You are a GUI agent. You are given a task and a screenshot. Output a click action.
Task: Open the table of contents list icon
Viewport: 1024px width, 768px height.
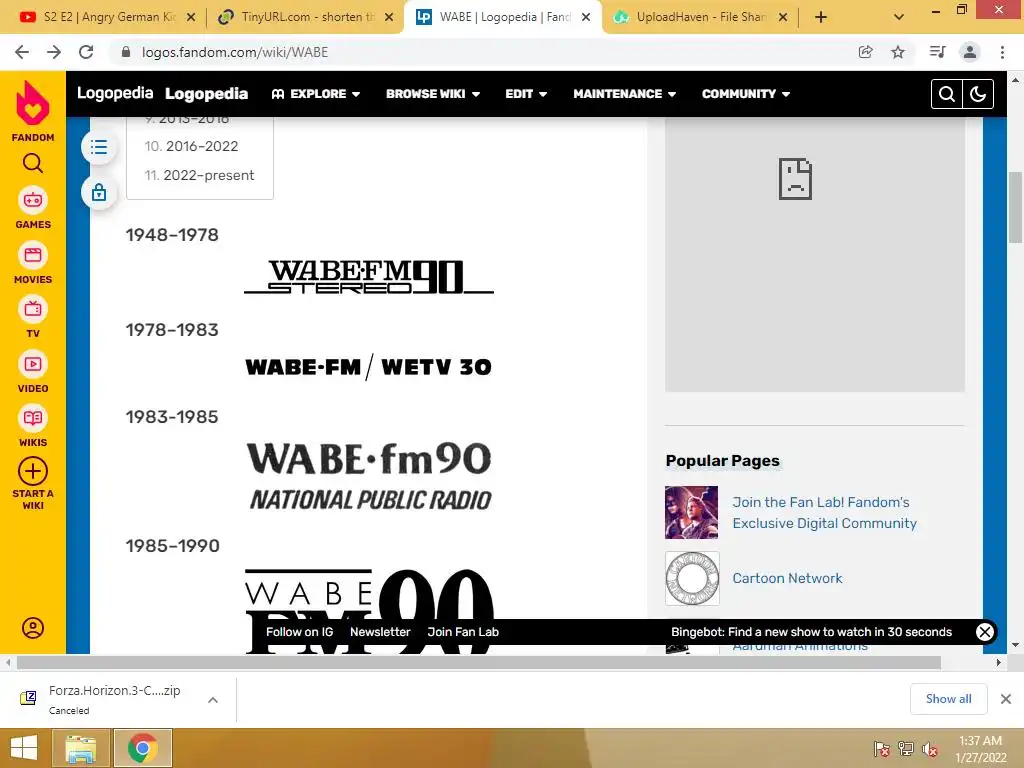[x=99, y=147]
